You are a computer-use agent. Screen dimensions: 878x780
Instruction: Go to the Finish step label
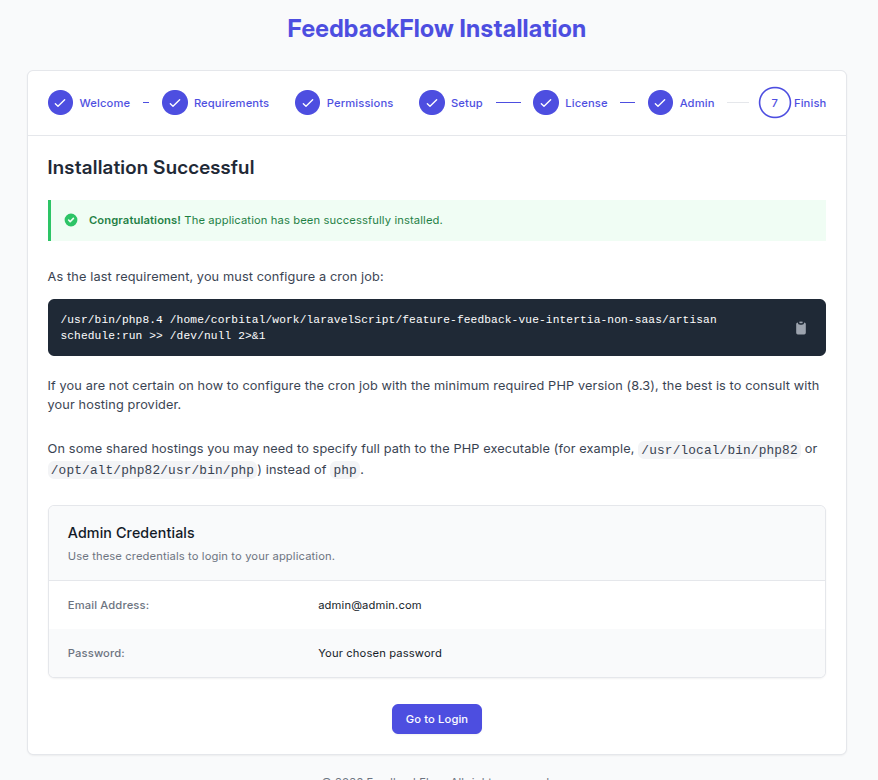(810, 103)
